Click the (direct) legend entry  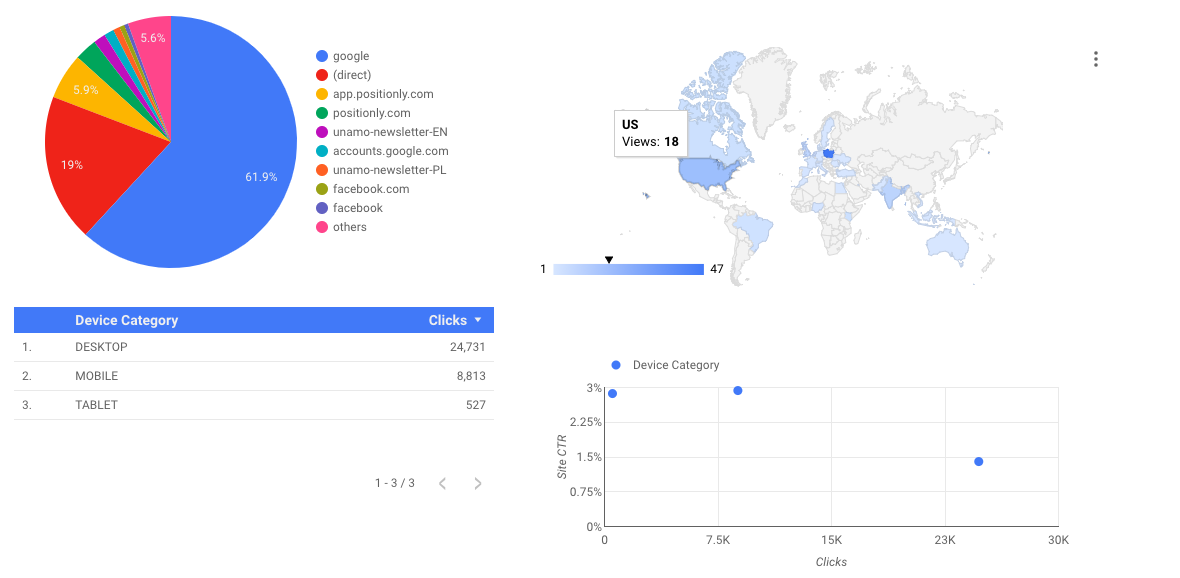pyautogui.click(x=344, y=75)
